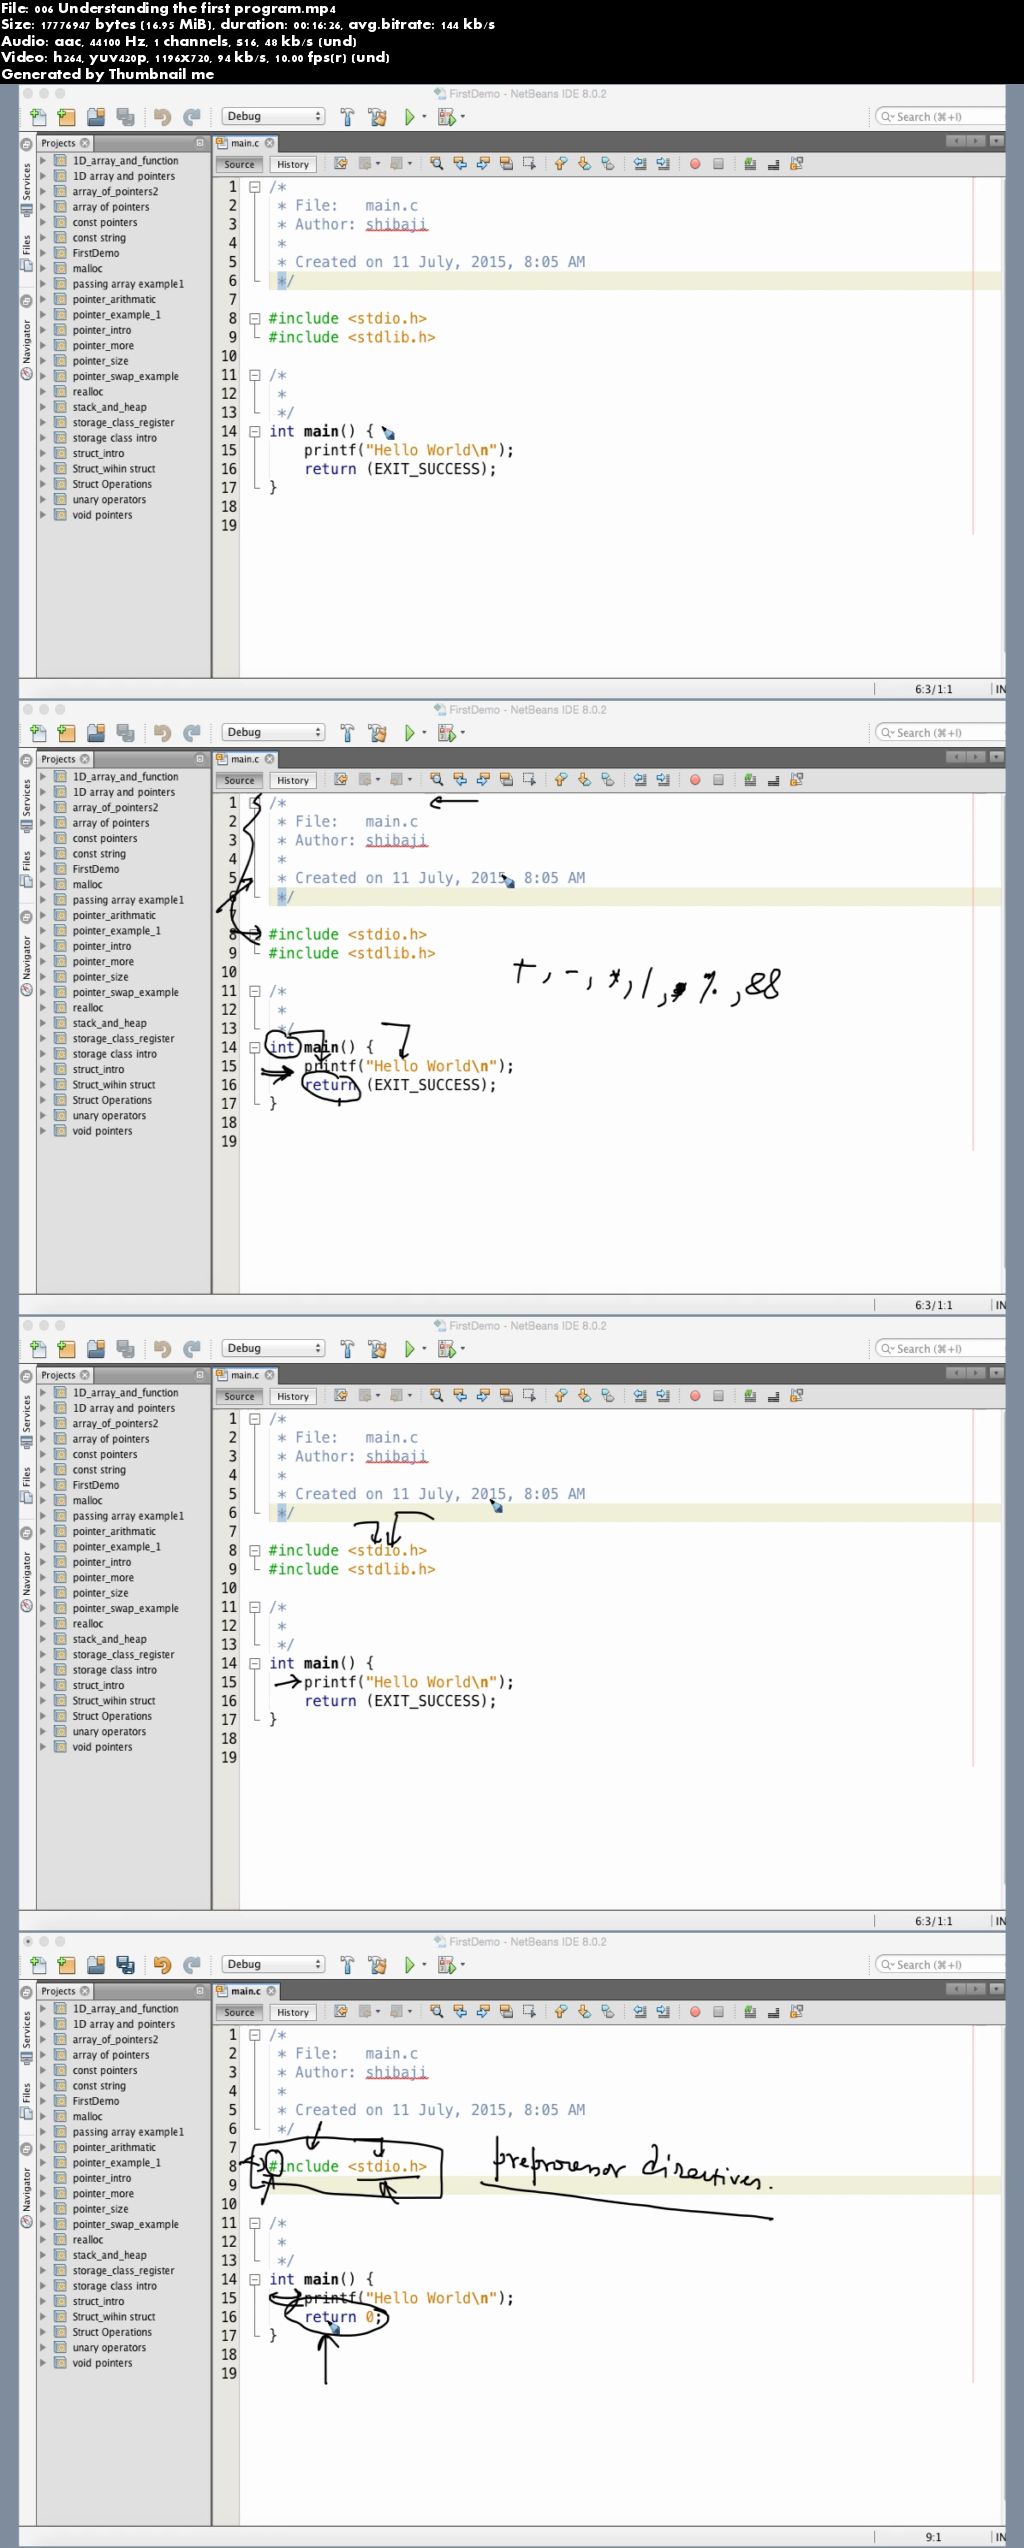Click Shift Line Right icon in bottom frame

(x=662, y=2012)
